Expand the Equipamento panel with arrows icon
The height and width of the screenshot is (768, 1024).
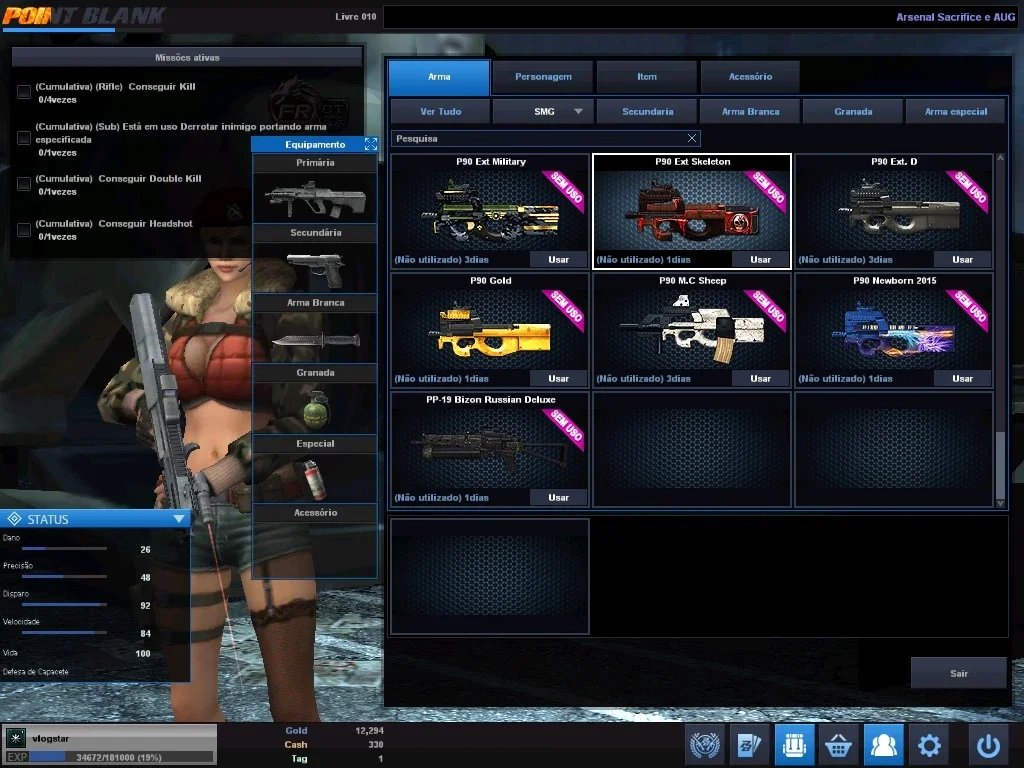(371, 144)
